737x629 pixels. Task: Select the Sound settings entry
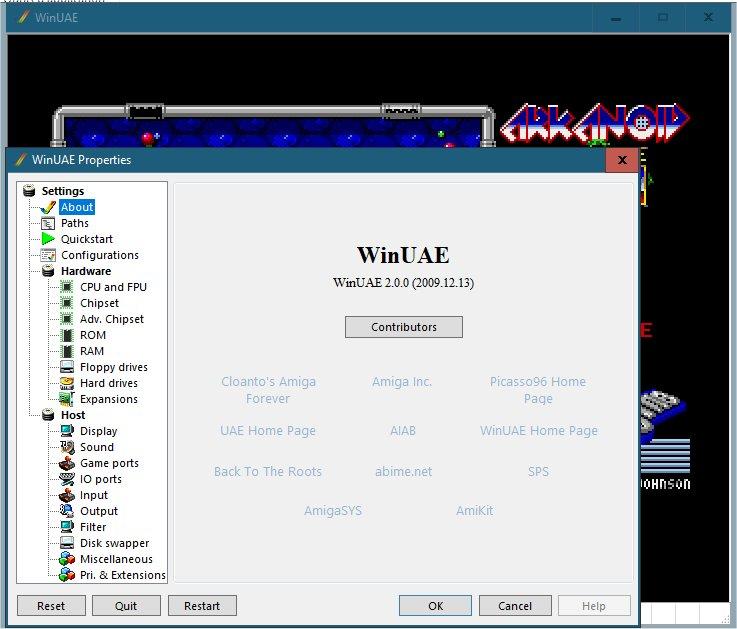pos(97,447)
